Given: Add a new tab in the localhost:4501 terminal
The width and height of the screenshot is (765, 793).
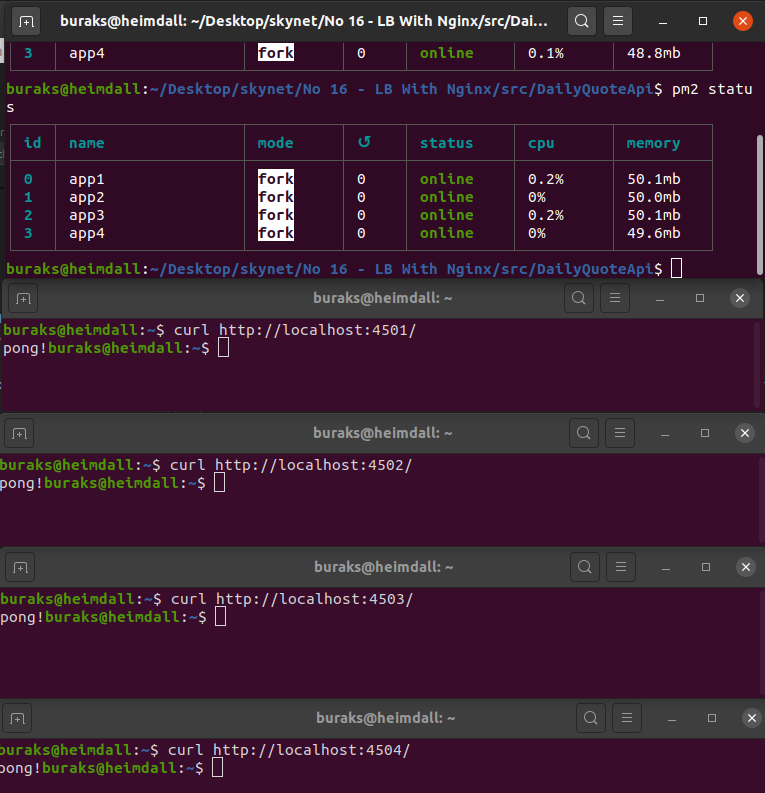Looking at the screenshot, I should point(24,298).
